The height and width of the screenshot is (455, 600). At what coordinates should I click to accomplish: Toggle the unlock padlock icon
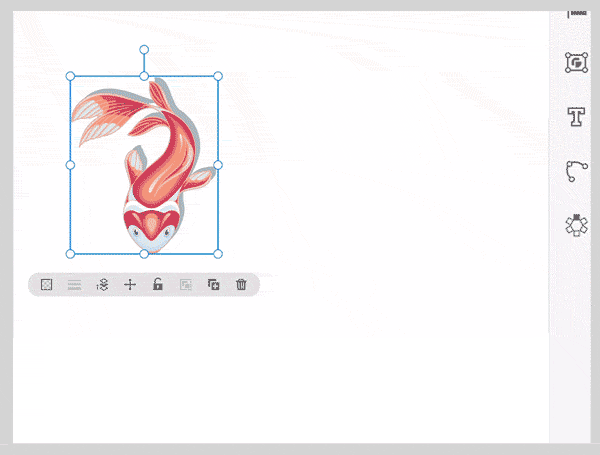158,284
